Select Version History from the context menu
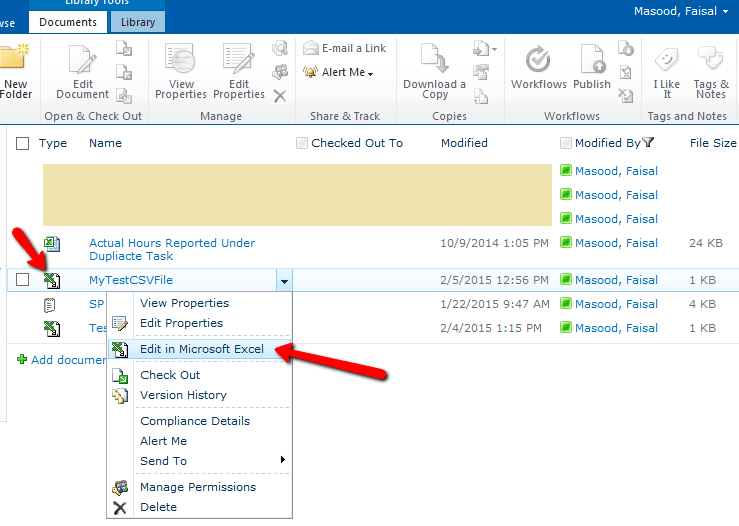739x526 pixels. tap(183, 395)
